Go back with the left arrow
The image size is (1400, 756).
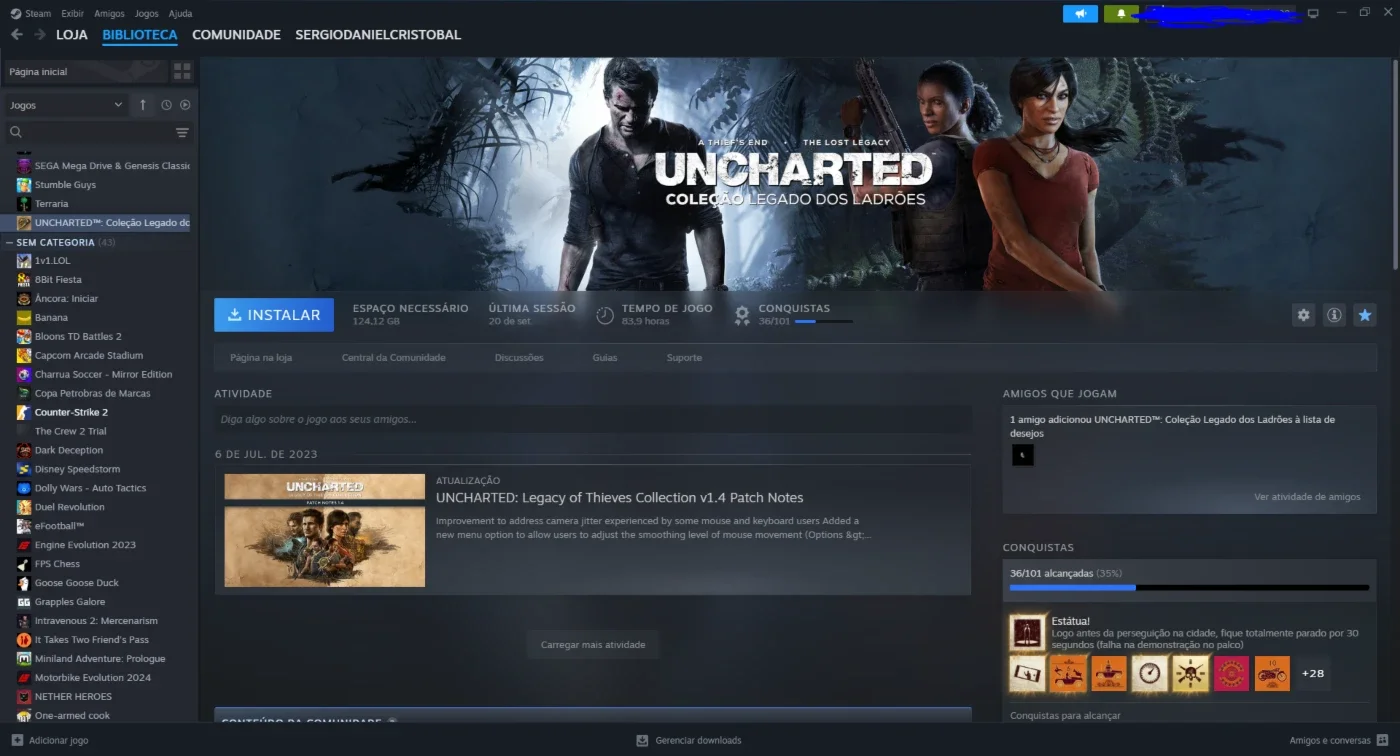point(16,35)
